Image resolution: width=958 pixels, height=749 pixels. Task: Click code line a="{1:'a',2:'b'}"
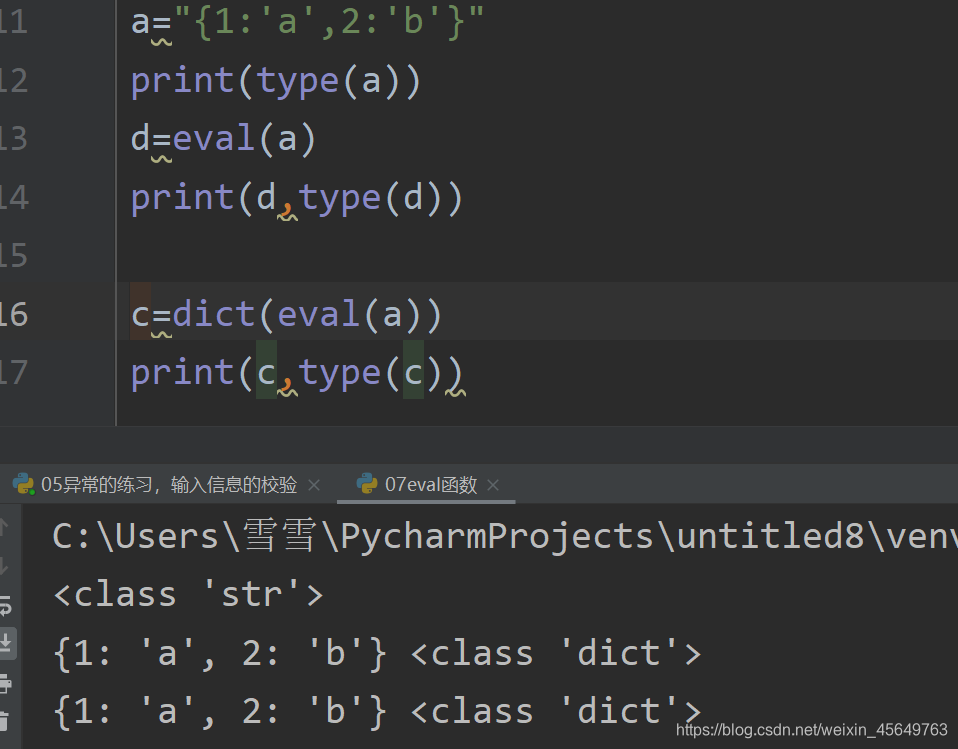coord(307,22)
